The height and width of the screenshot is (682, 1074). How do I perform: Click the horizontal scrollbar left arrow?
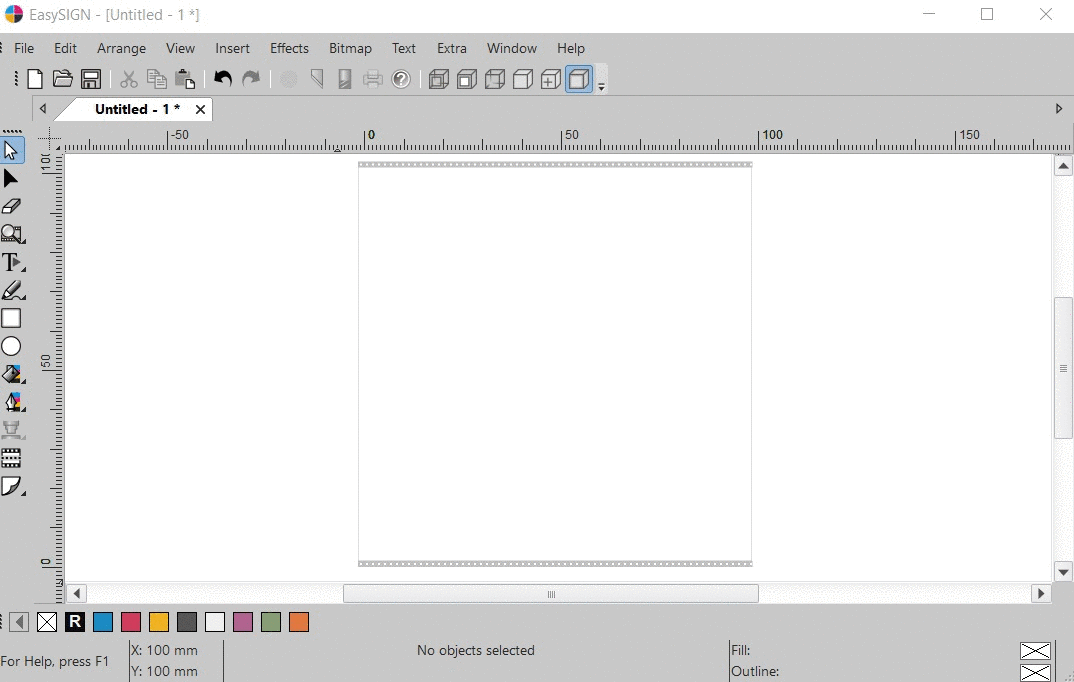coord(77,594)
